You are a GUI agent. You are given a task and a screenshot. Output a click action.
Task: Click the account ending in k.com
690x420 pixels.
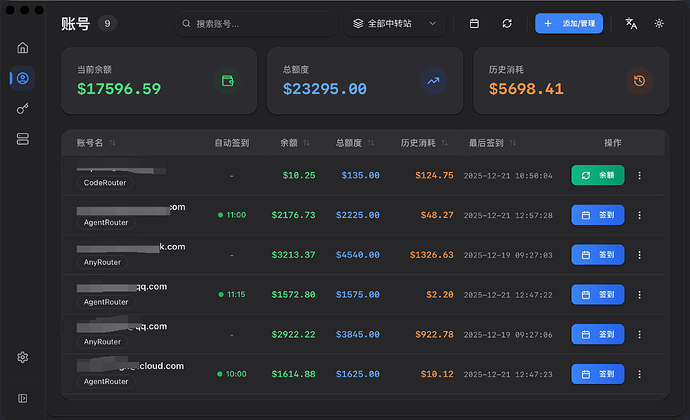131,247
